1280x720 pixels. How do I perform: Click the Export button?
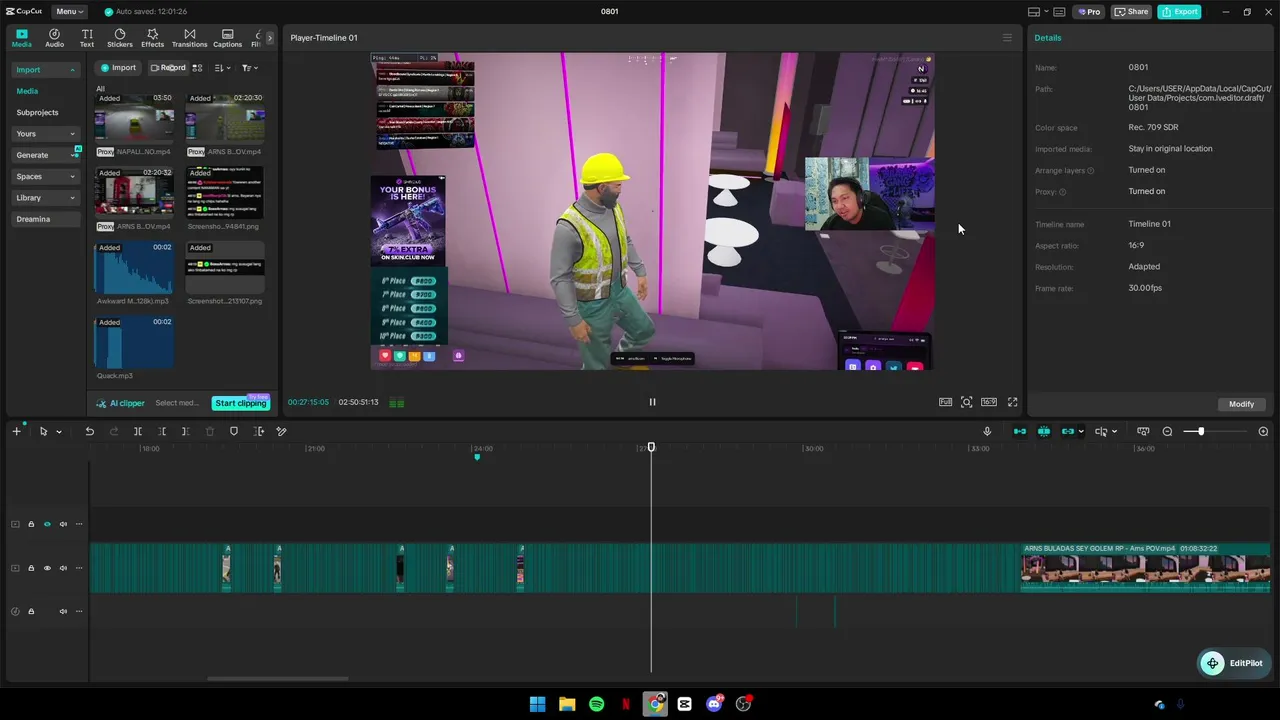coord(1179,12)
